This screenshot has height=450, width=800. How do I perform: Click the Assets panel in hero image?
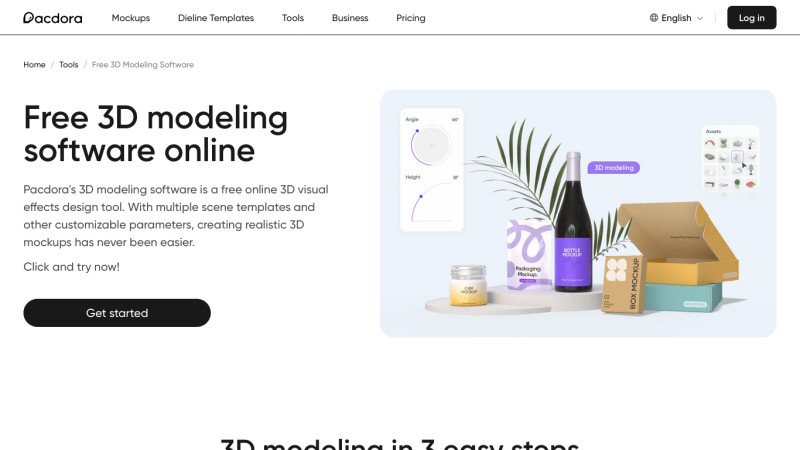pyautogui.click(x=730, y=159)
